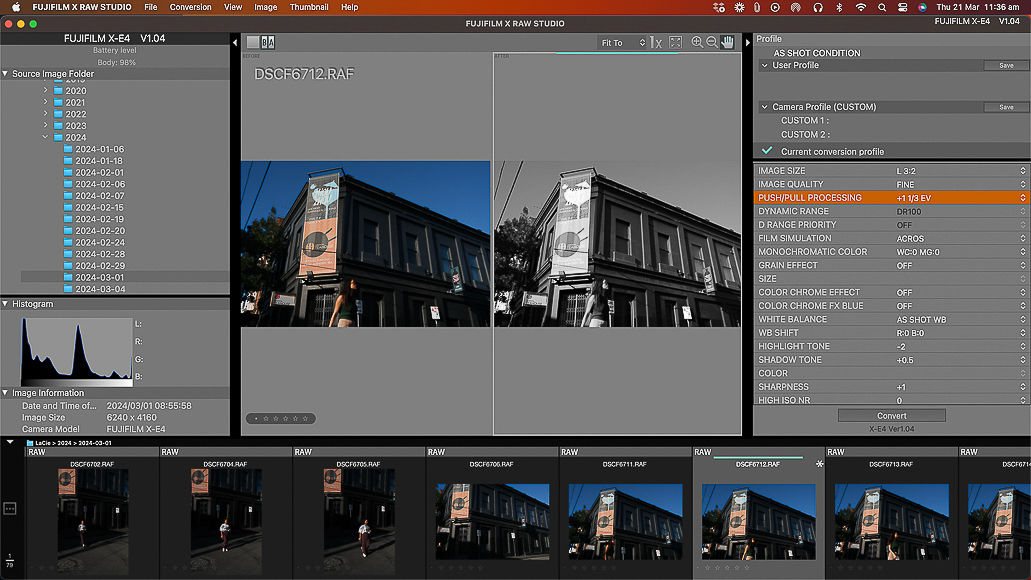
Task: Change SHARPNESS value
Action: 892,387
